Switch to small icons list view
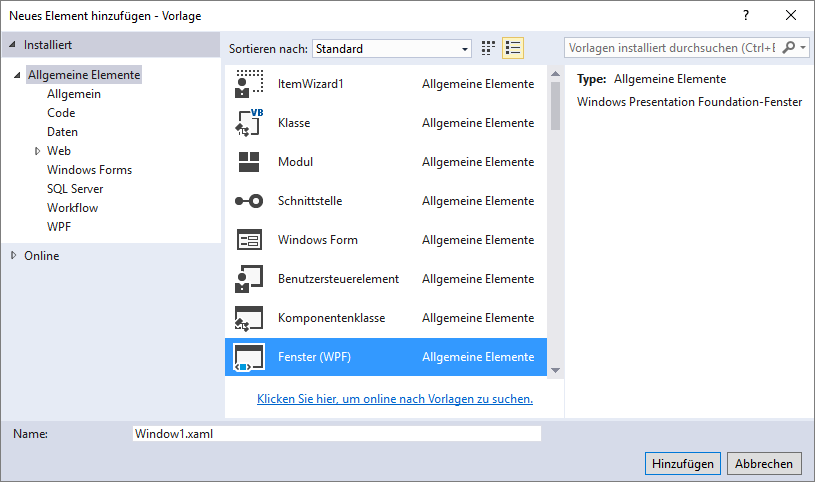Viewport: 815px width, 482px height. coord(513,48)
